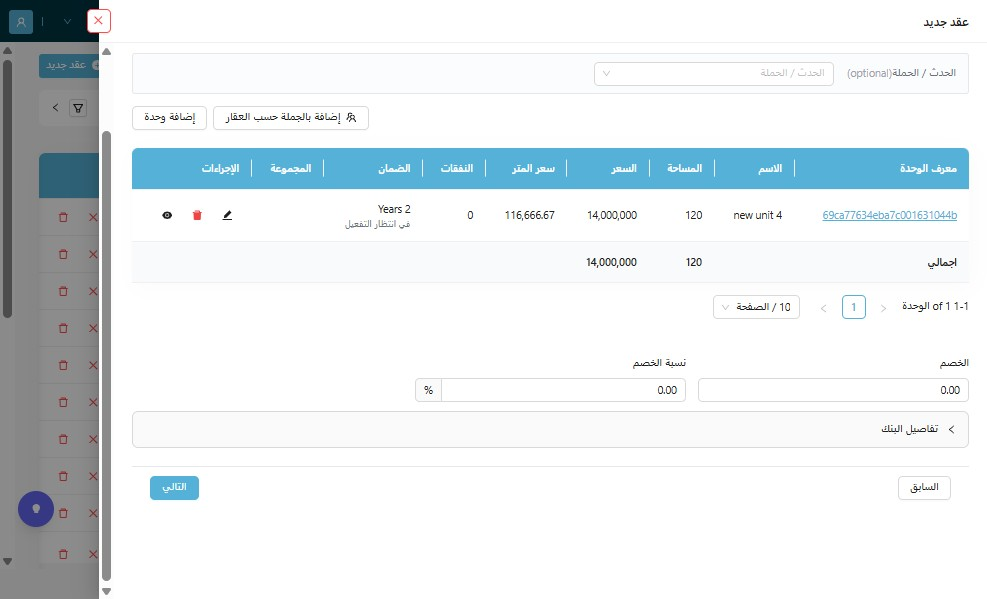Open the user profile avatar icon
Image resolution: width=987 pixels, height=599 pixels.
(x=21, y=21)
